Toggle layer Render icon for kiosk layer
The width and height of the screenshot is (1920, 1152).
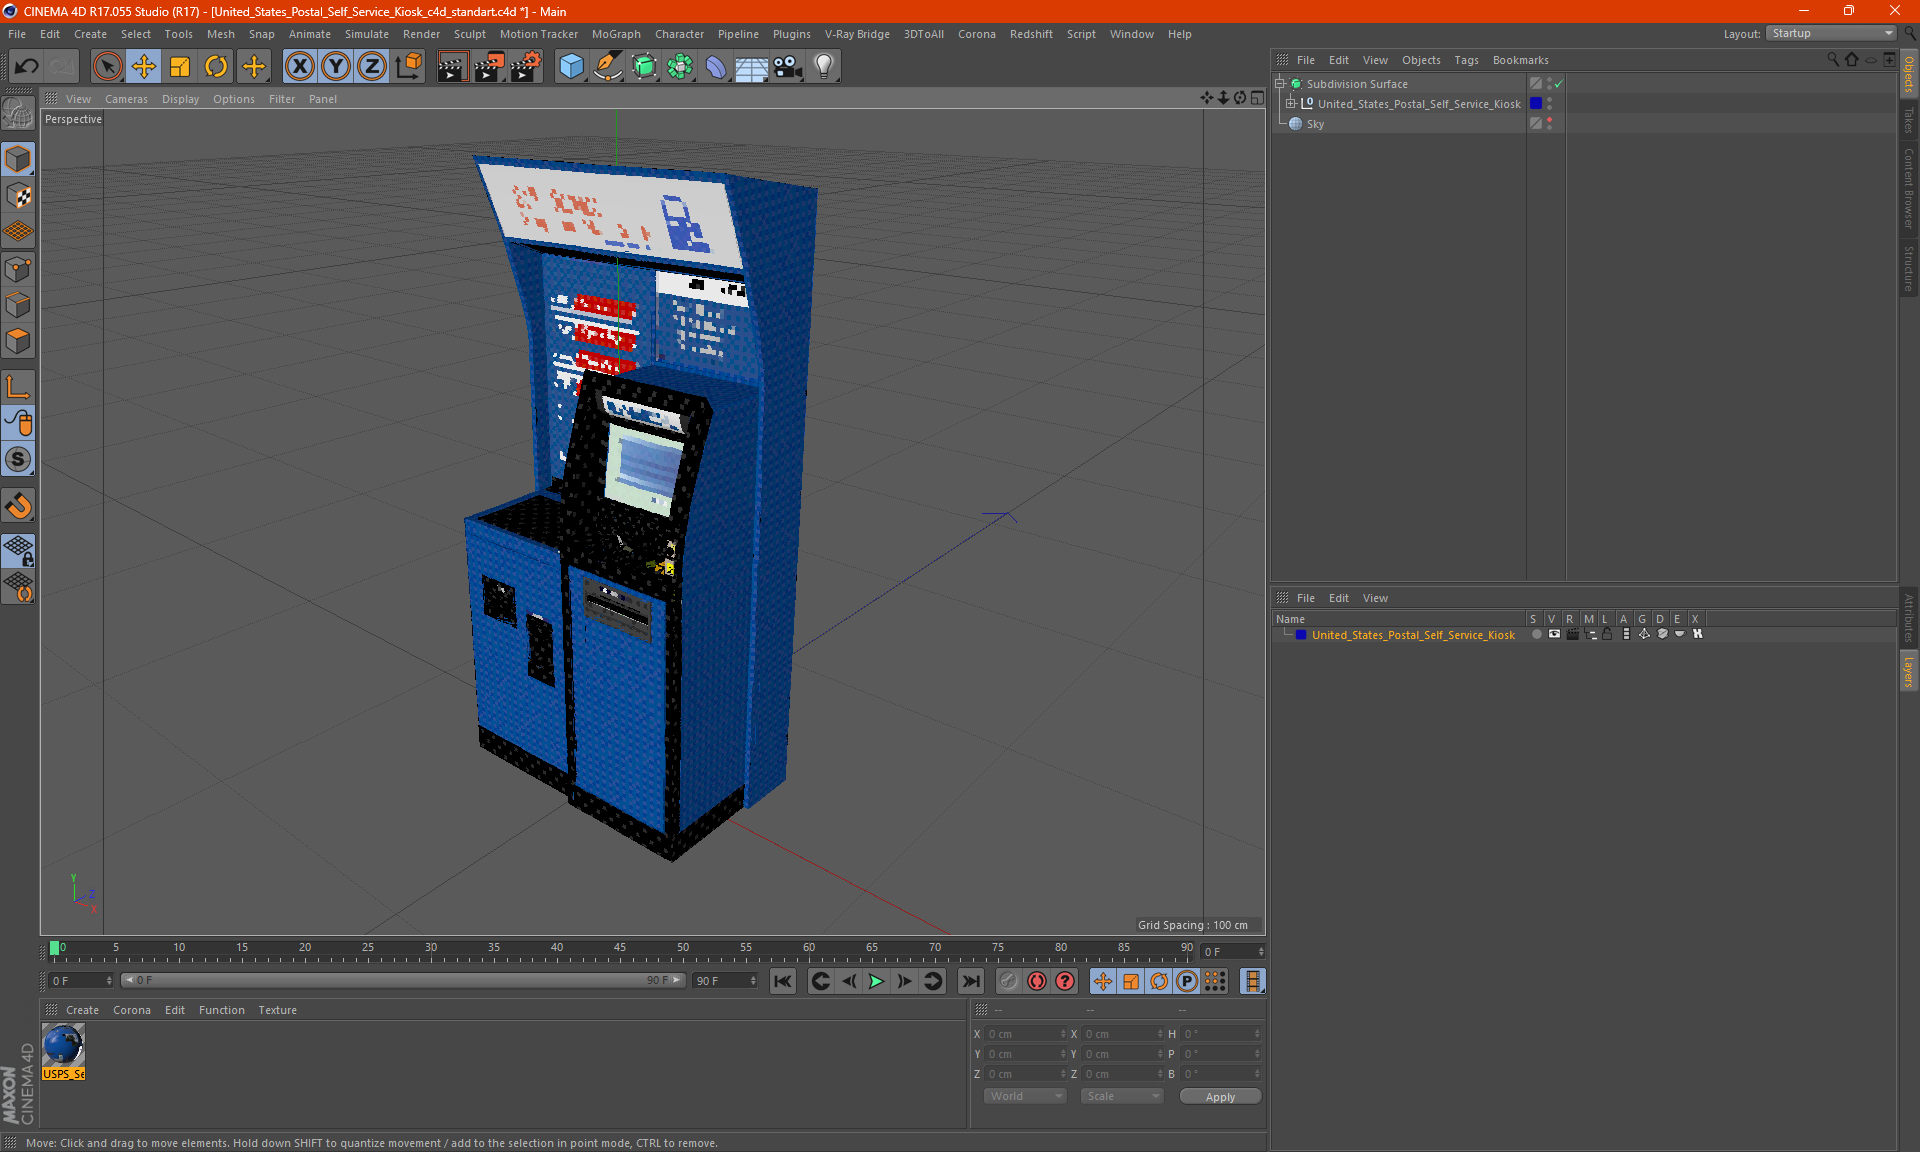[1572, 634]
